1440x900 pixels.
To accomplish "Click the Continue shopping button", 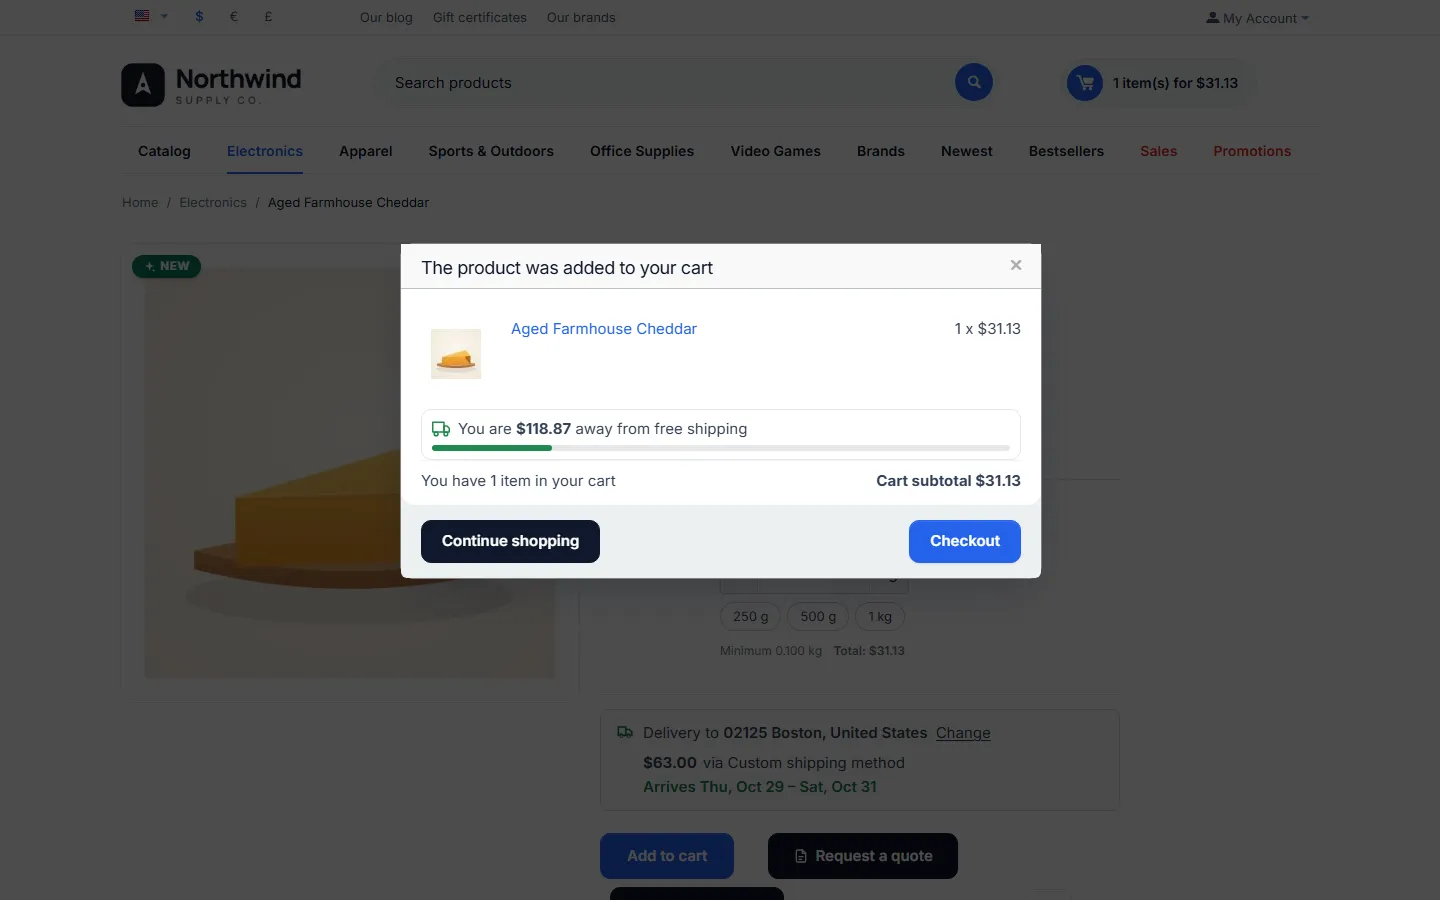I will (510, 541).
